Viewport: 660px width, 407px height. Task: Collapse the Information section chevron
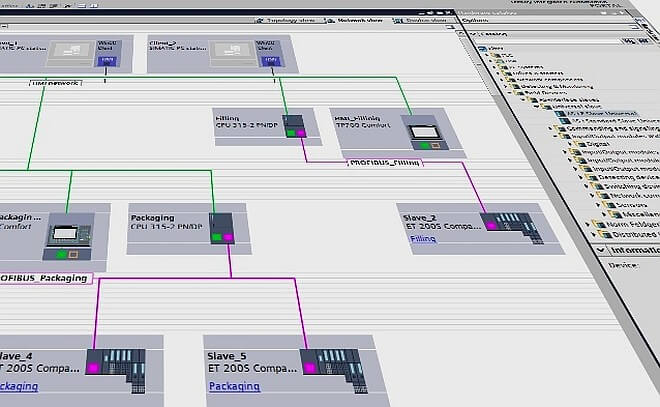tap(601, 250)
